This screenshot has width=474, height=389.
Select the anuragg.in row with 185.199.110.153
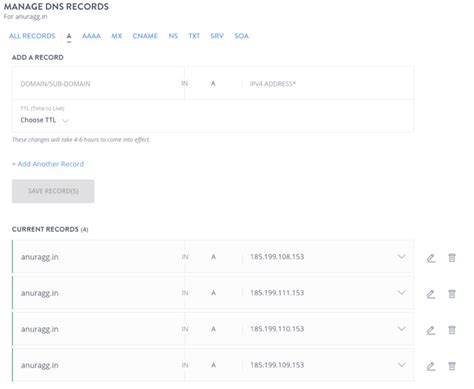pos(213,329)
